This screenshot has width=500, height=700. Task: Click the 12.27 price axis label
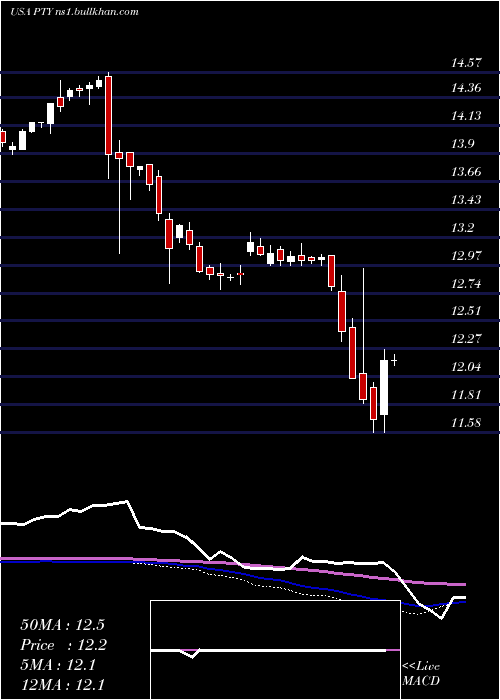pos(467,339)
